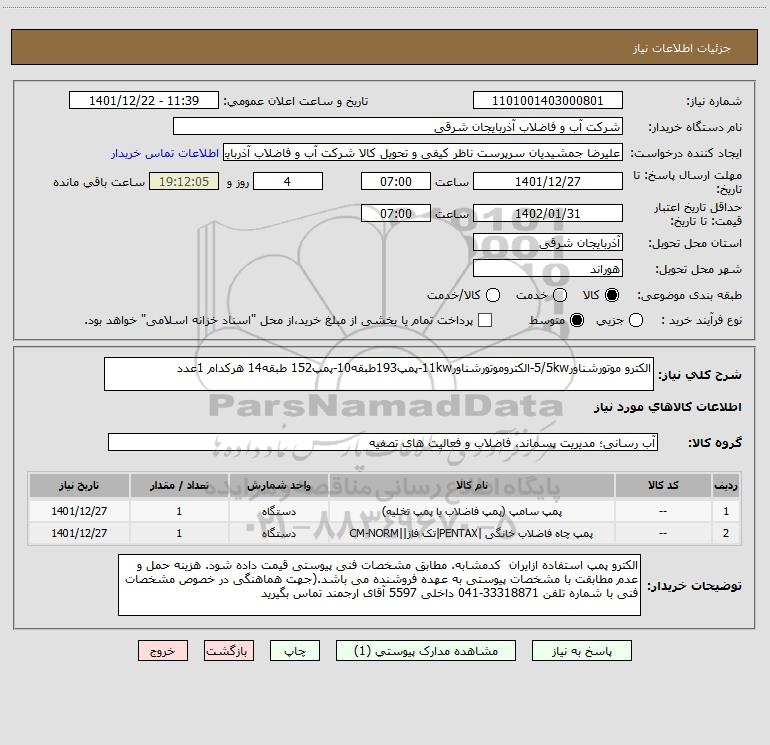Viewport: 770px width, 745px height.
Task: Click the پمپ سامپ product name cell
Action: tap(471, 511)
